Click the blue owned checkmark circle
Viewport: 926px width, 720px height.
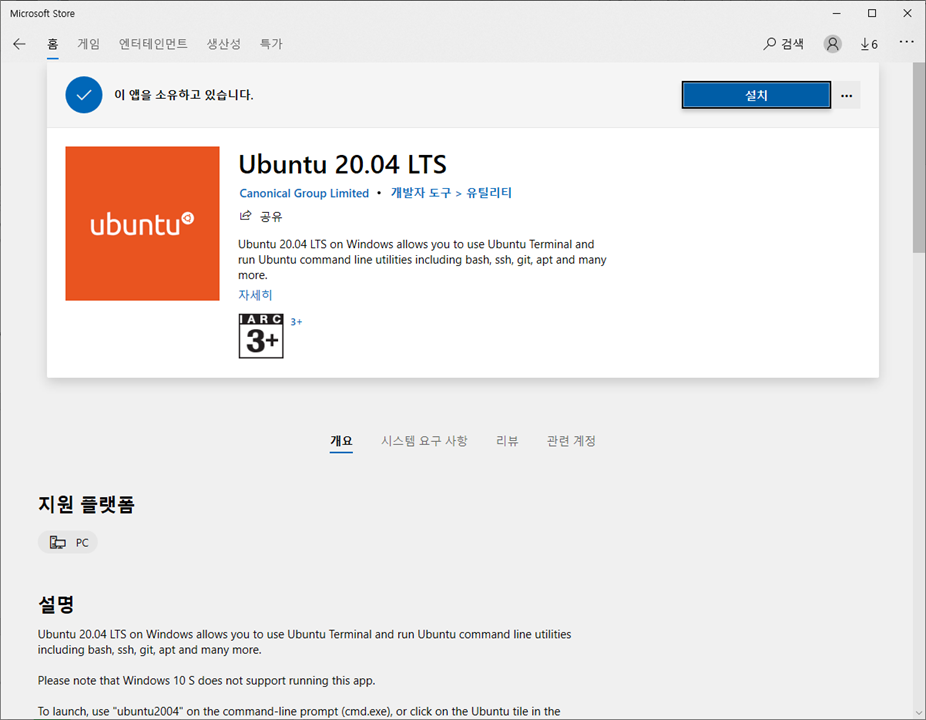click(84, 95)
